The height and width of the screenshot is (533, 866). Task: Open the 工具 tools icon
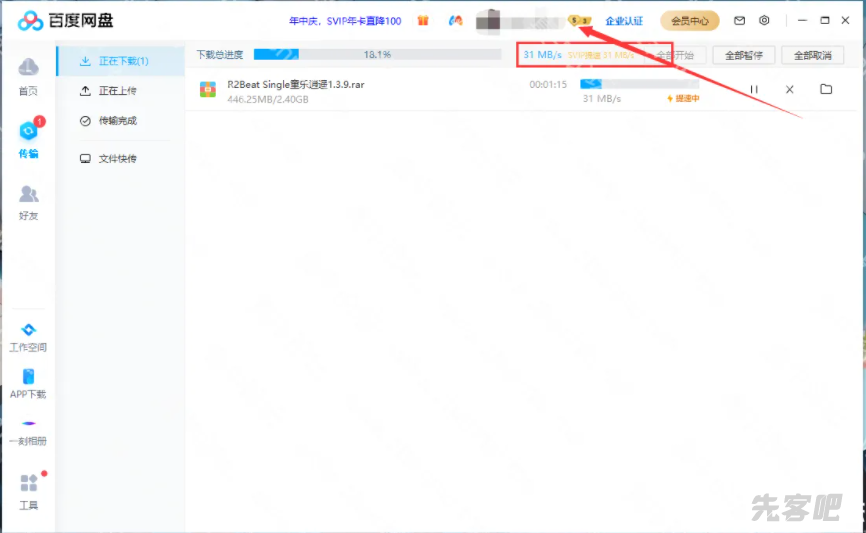(28, 484)
